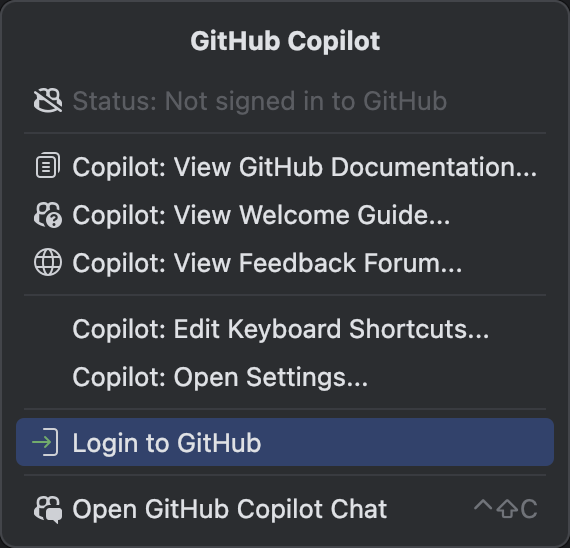Click the globe icon for Feedback Forum
The image size is (570, 548).
[x=48, y=262]
